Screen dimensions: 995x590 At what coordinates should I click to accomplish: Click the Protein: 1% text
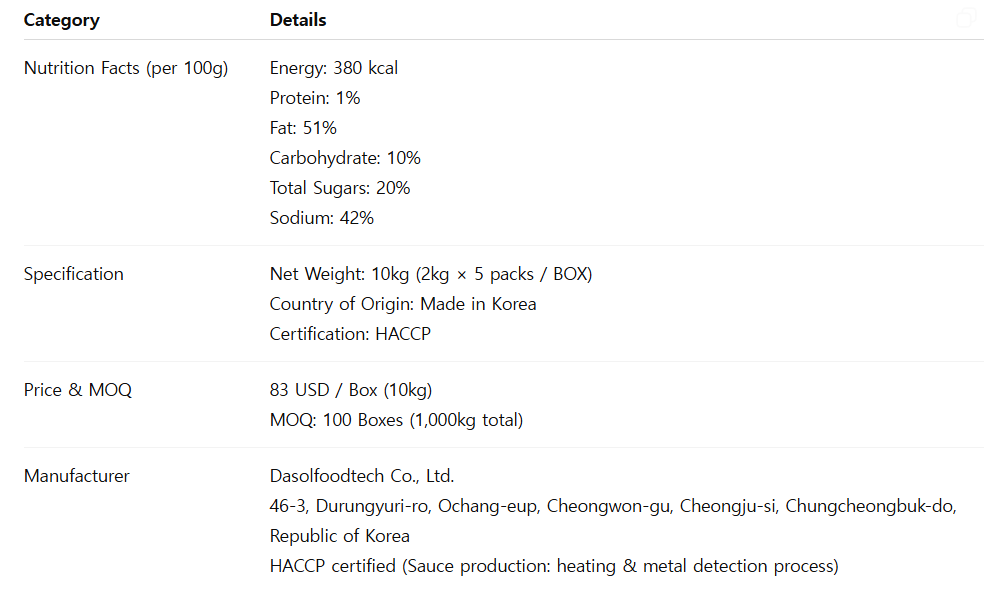(x=315, y=98)
